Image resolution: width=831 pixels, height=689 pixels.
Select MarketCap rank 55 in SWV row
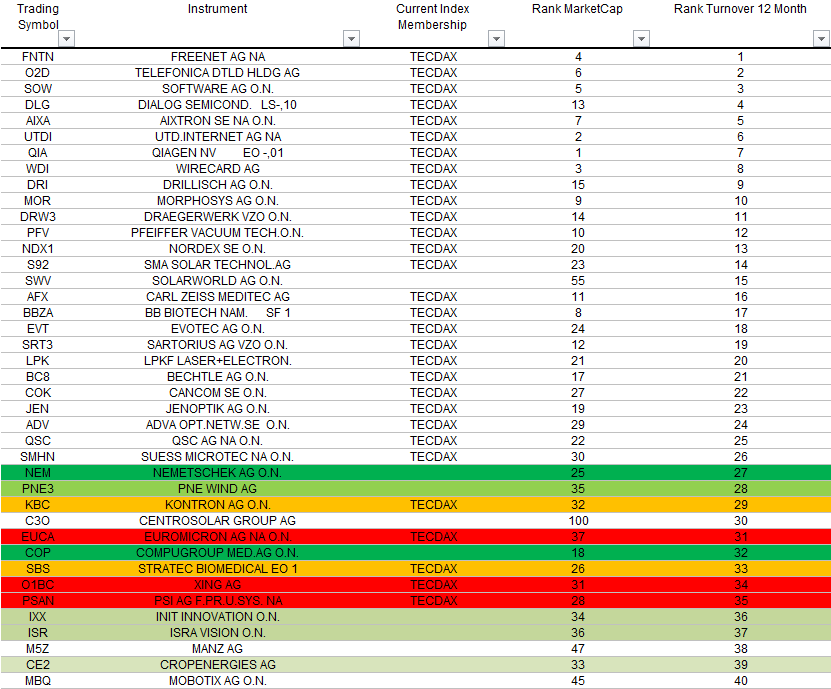pyautogui.click(x=578, y=280)
